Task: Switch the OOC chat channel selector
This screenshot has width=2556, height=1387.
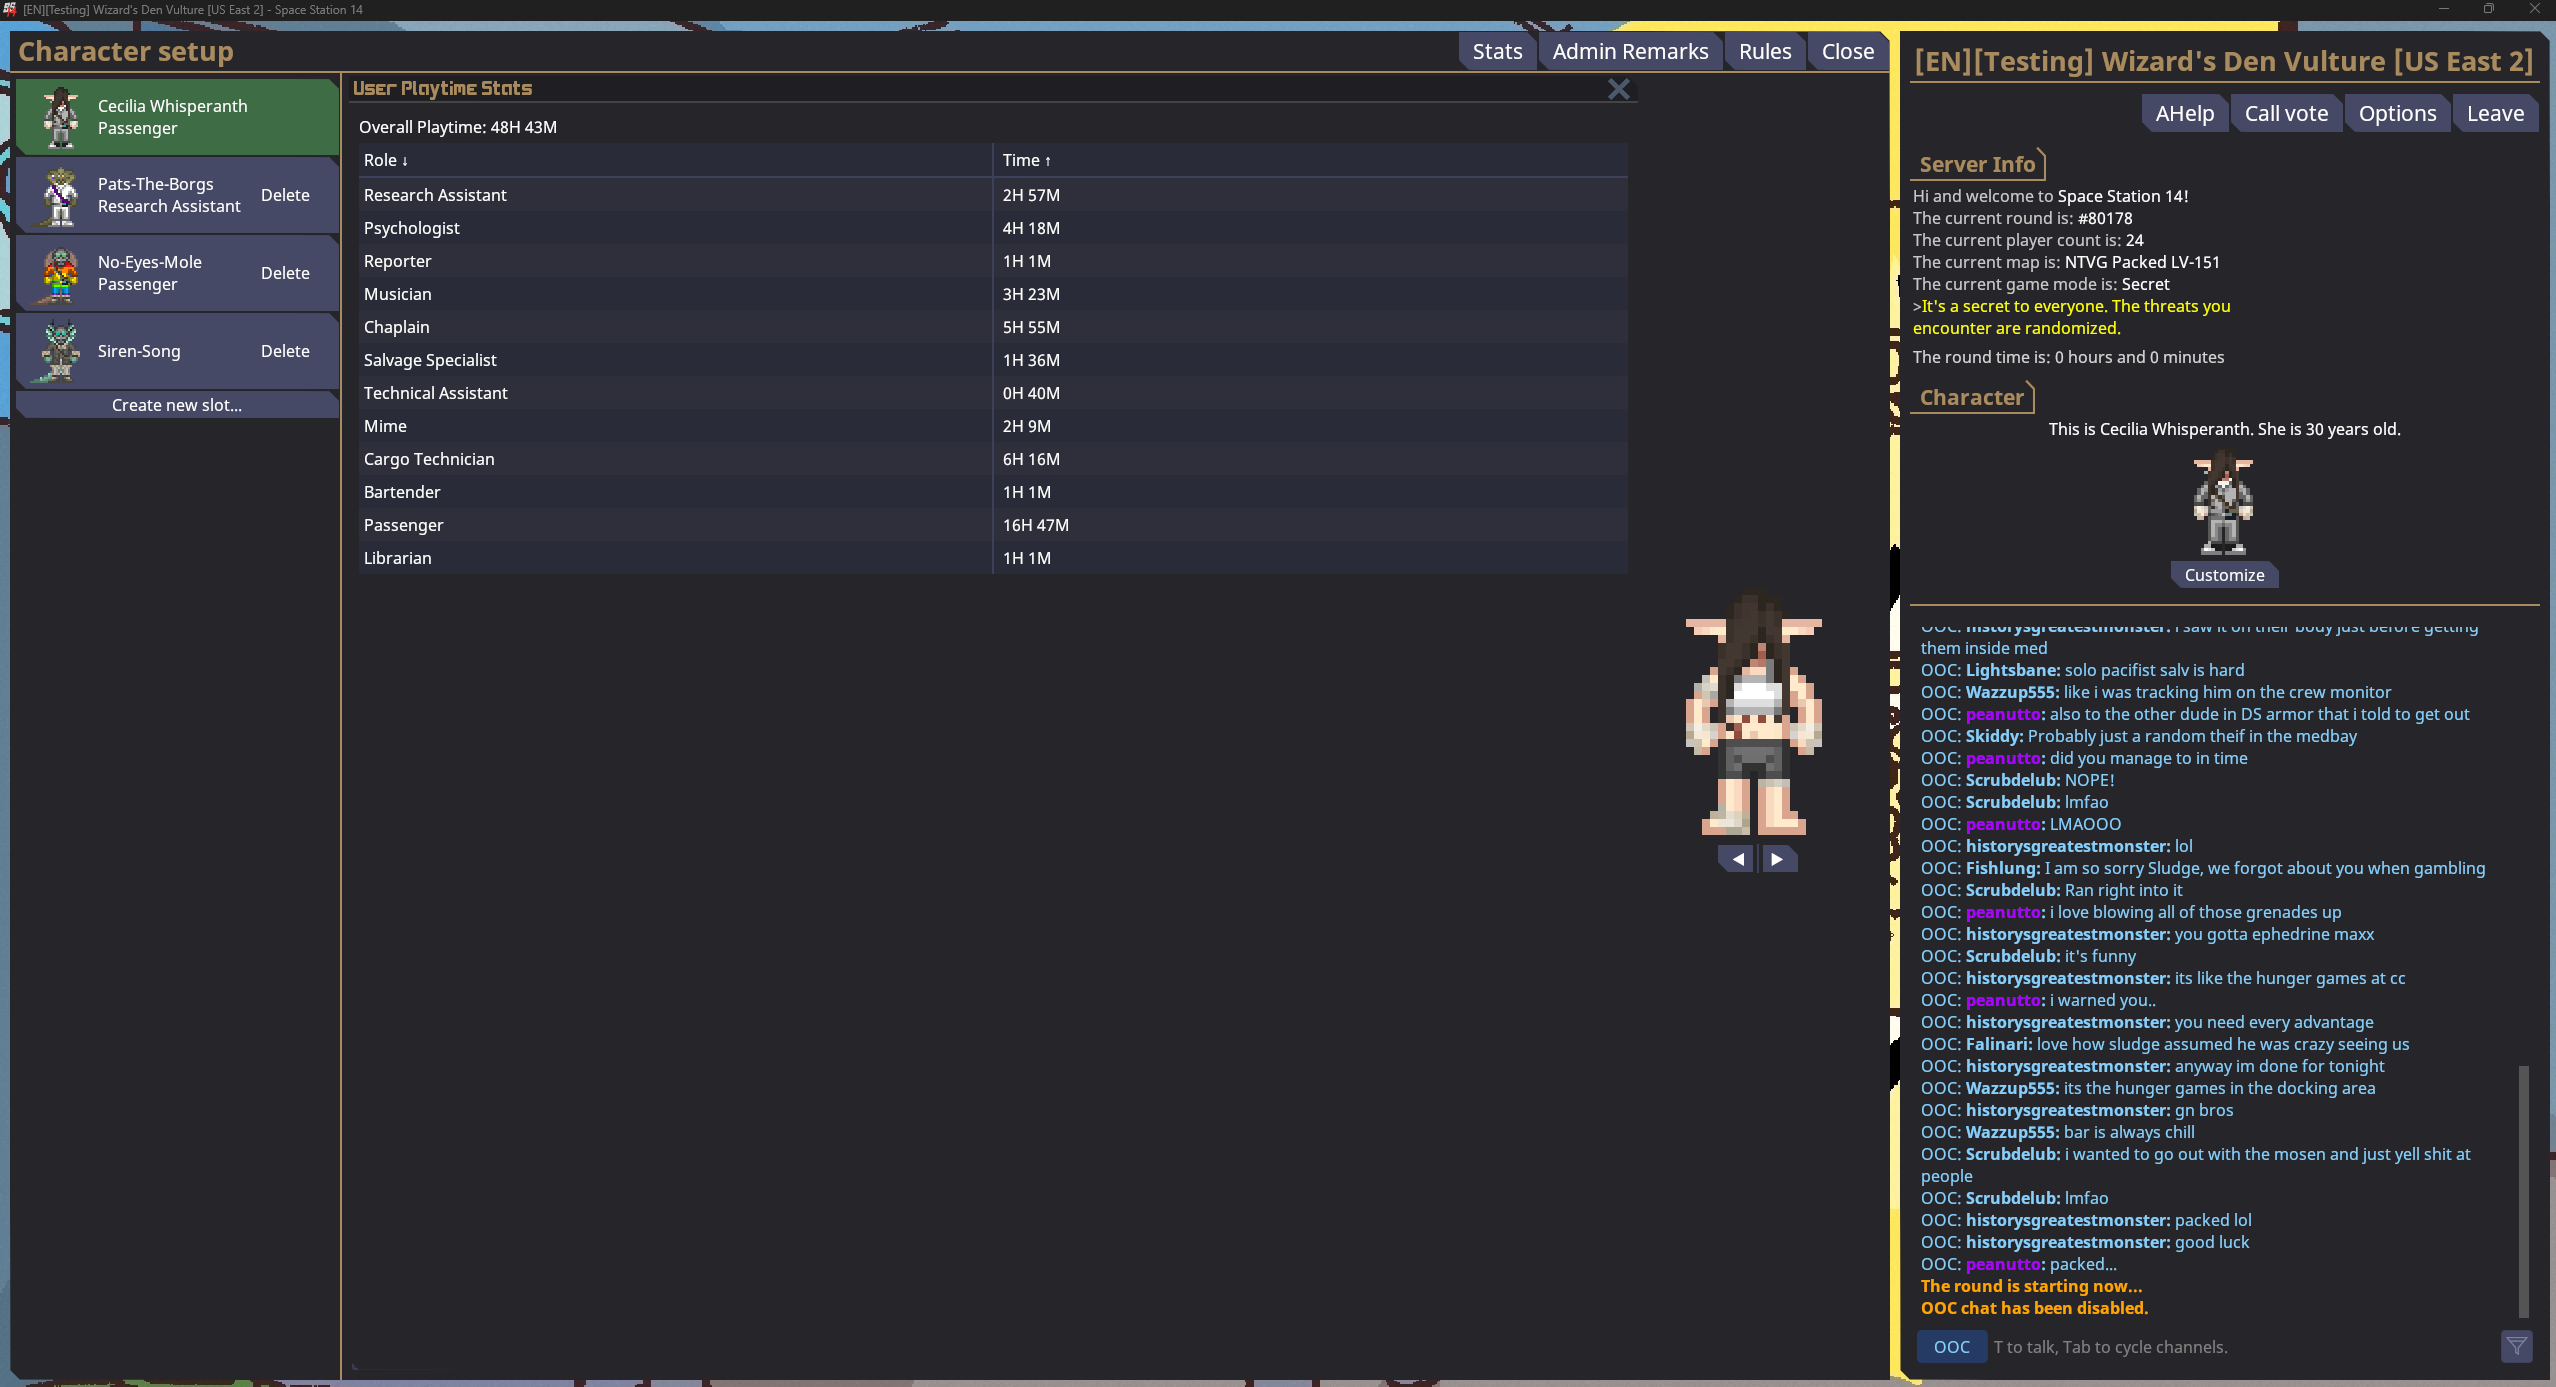Action: point(1951,1347)
